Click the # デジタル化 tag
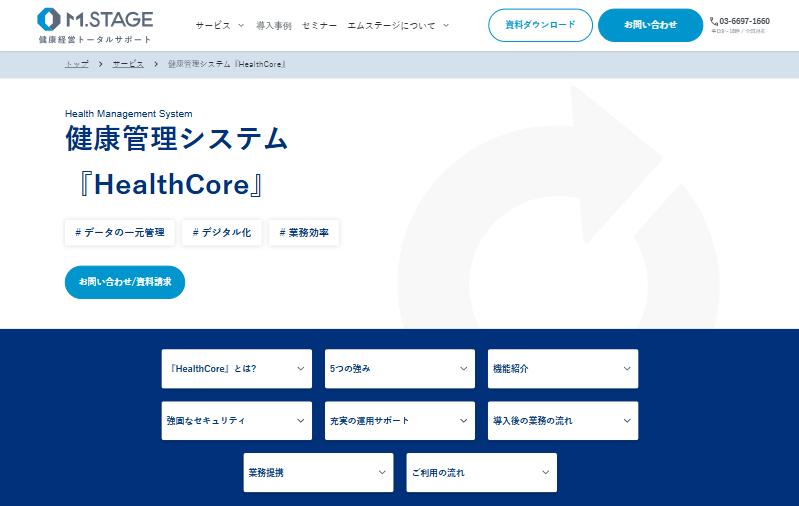Viewport: 799px width, 506px height. pos(222,233)
